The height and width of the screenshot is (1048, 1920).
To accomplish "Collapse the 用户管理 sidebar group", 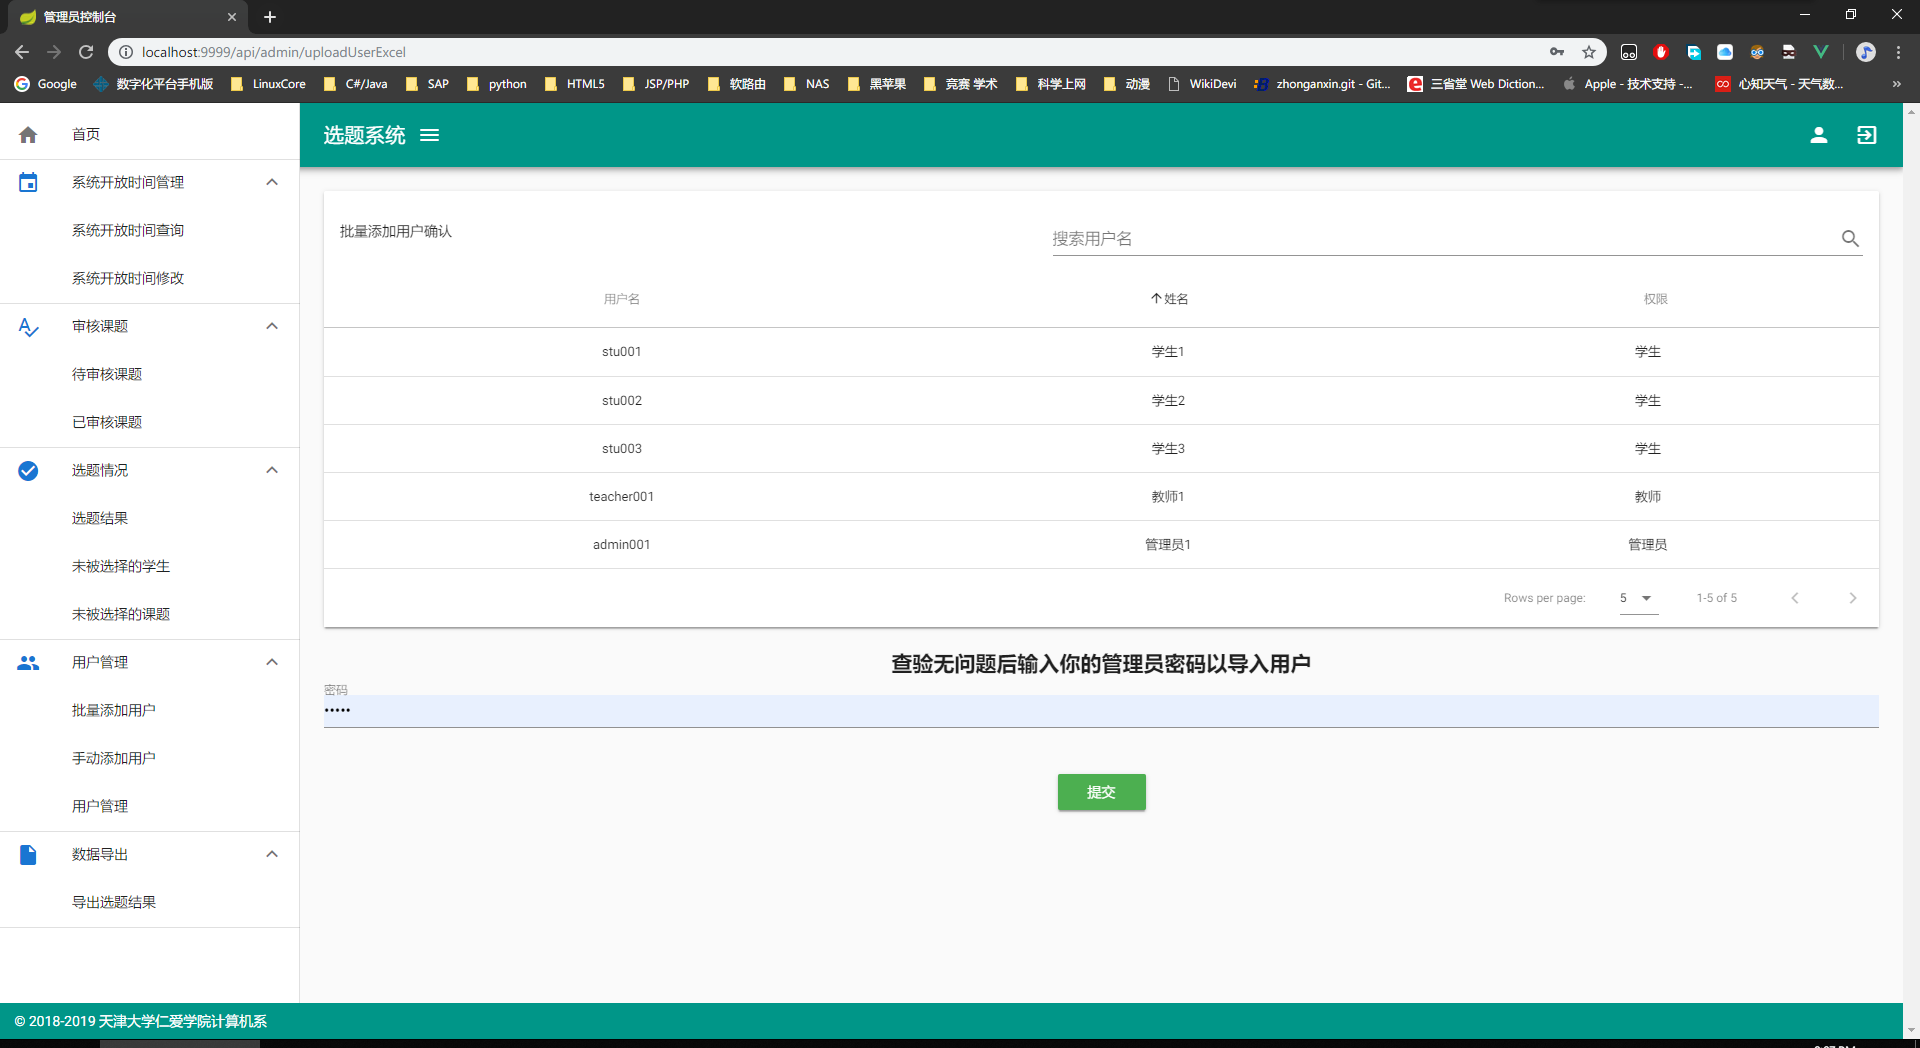I will coord(272,662).
